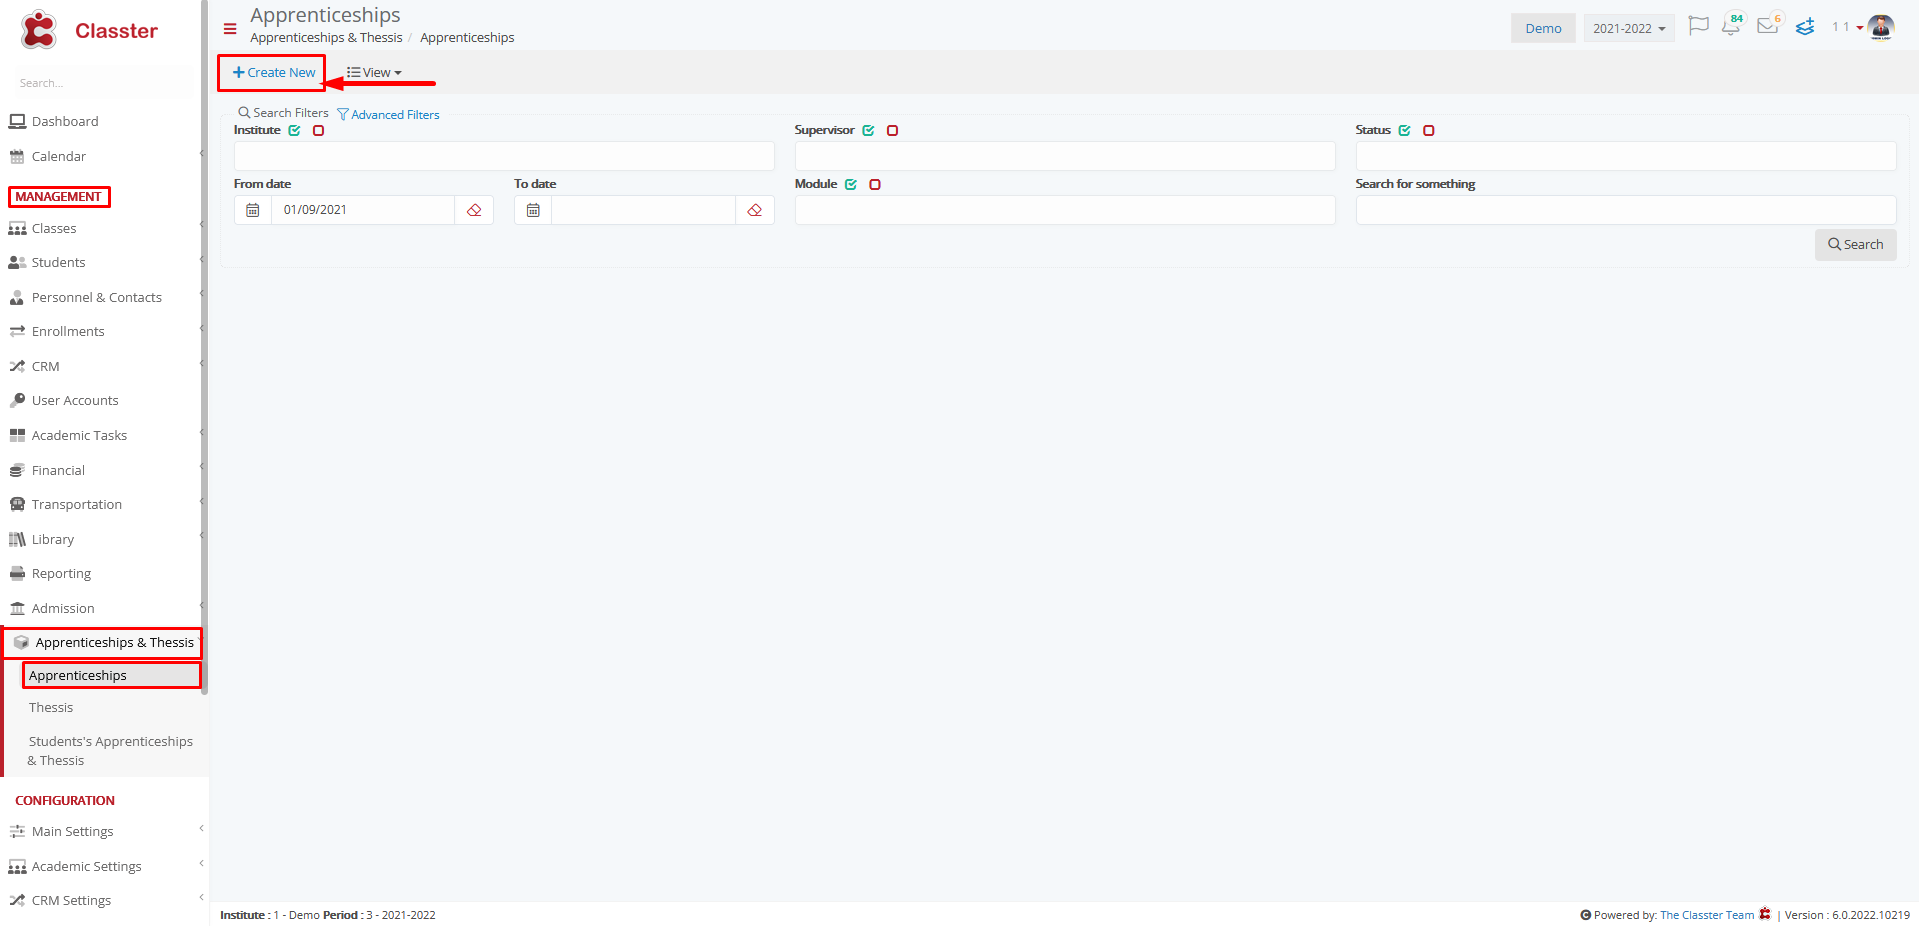Click the From date 01/09/2021 field
This screenshot has height=926, width=1919.
[363, 210]
